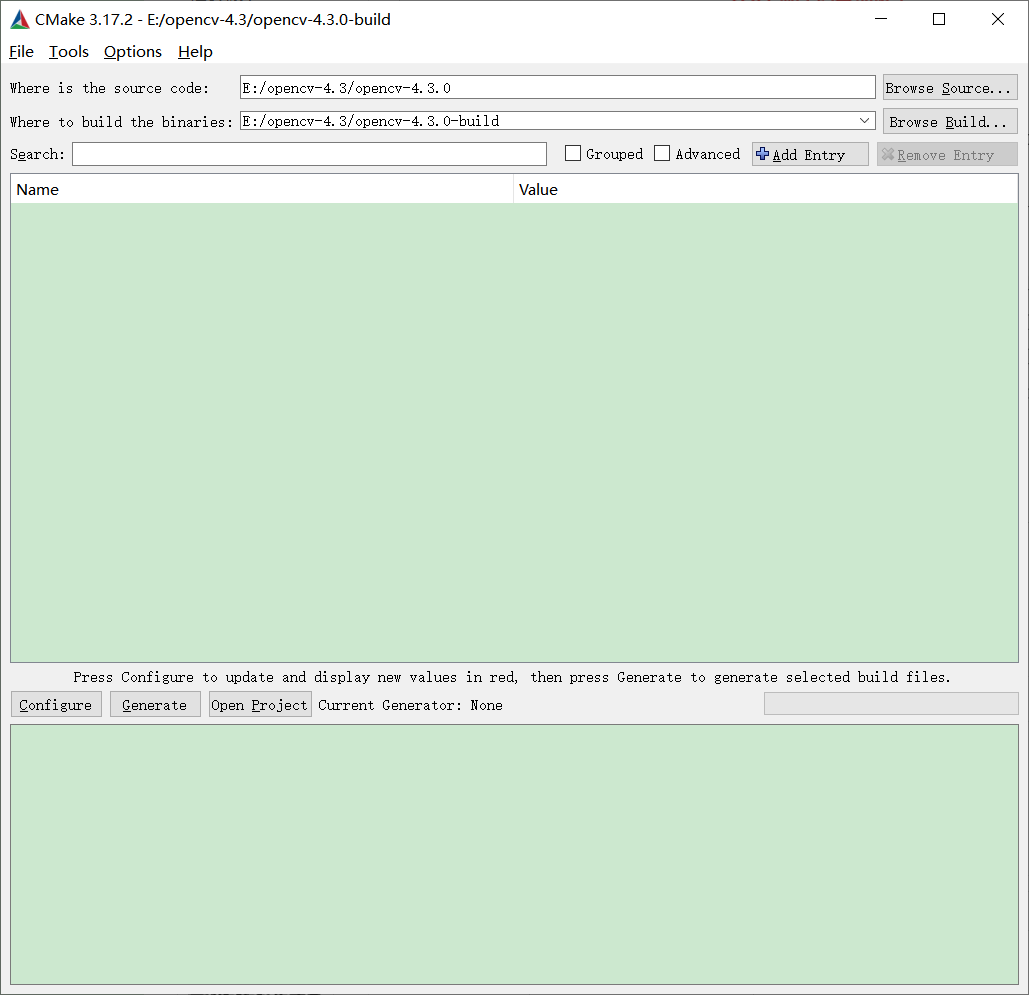Click the source code path field
This screenshot has width=1029, height=995.
(x=556, y=87)
